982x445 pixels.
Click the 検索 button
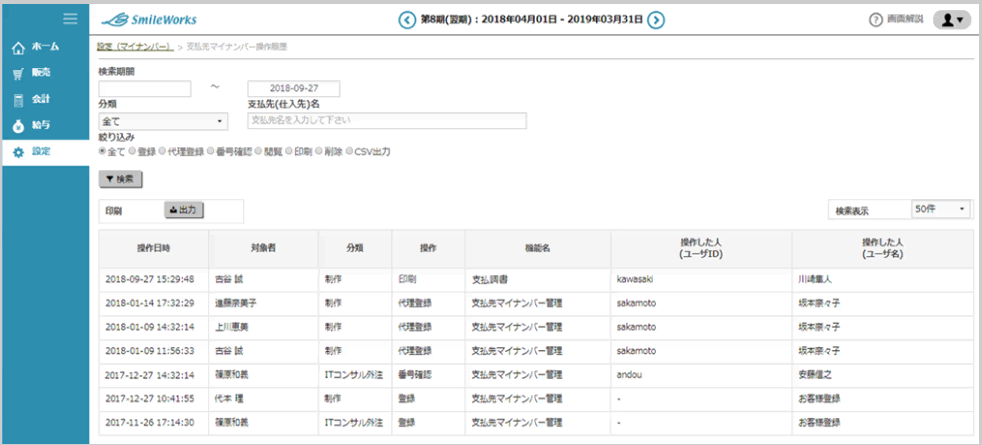121,179
